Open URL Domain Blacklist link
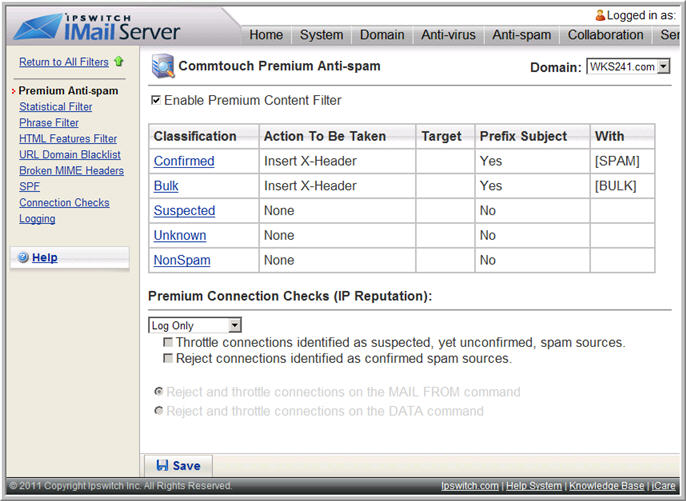Viewport: 686px width, 501px height. (x=70, y=154)
